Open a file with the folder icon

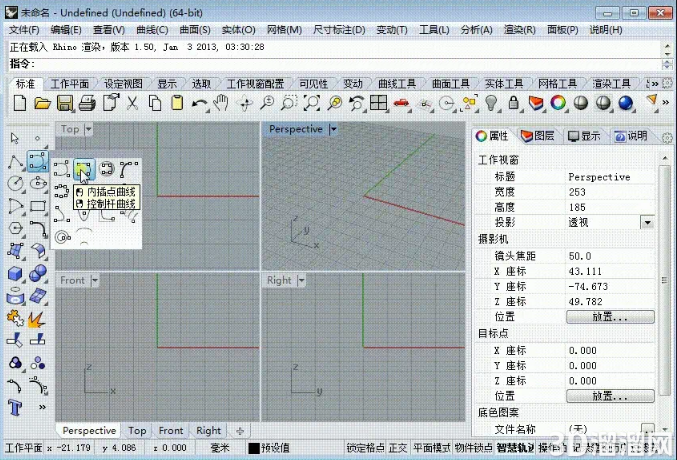tap(42, 104)
